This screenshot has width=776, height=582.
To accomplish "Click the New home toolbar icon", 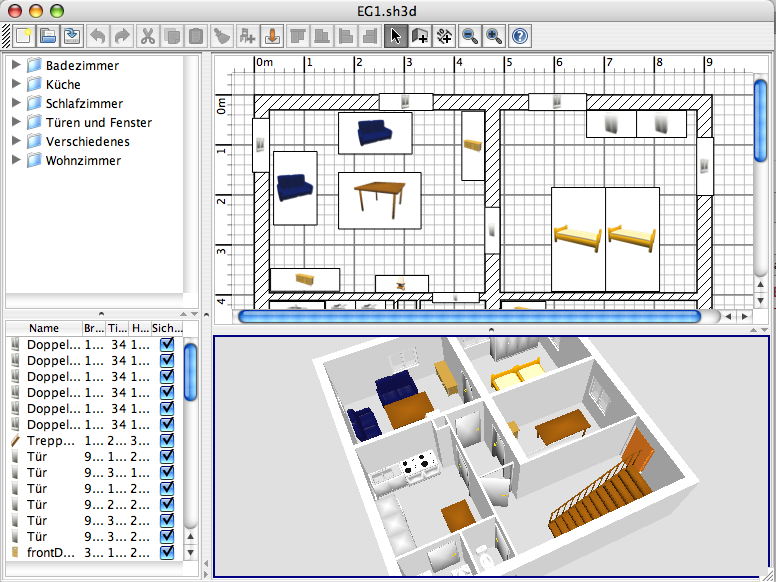I will pyautogui.click(x=23, y=37).
